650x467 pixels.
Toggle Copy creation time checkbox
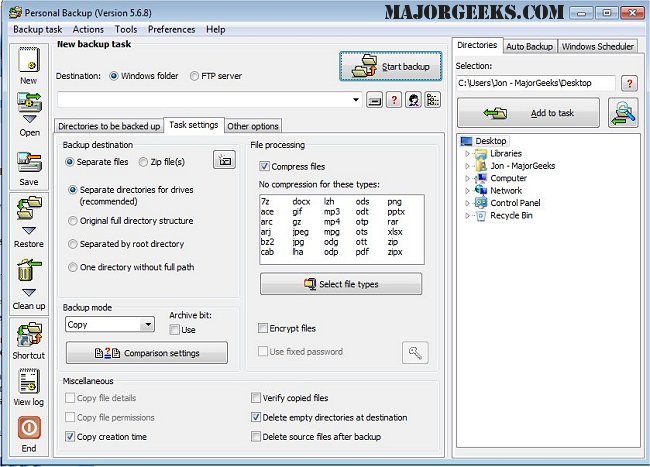pos(70,437)
